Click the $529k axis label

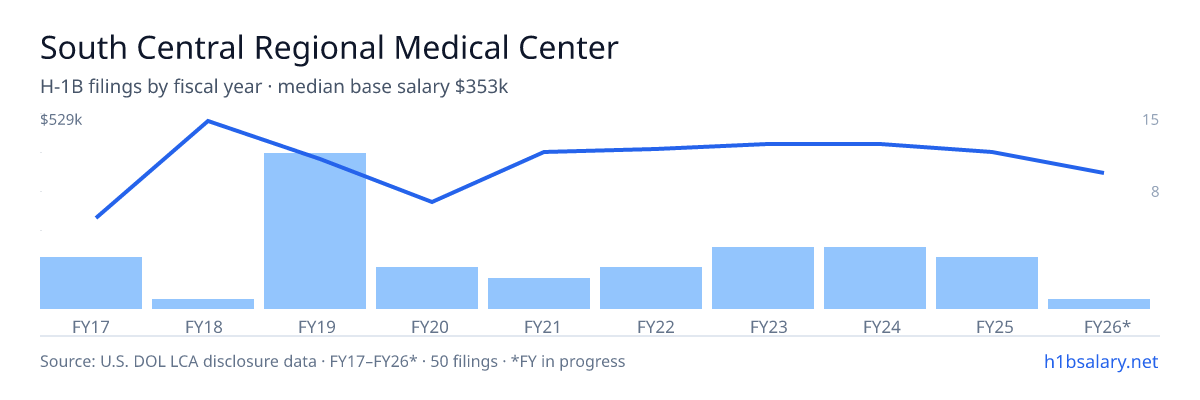click(x=61, y=120)
